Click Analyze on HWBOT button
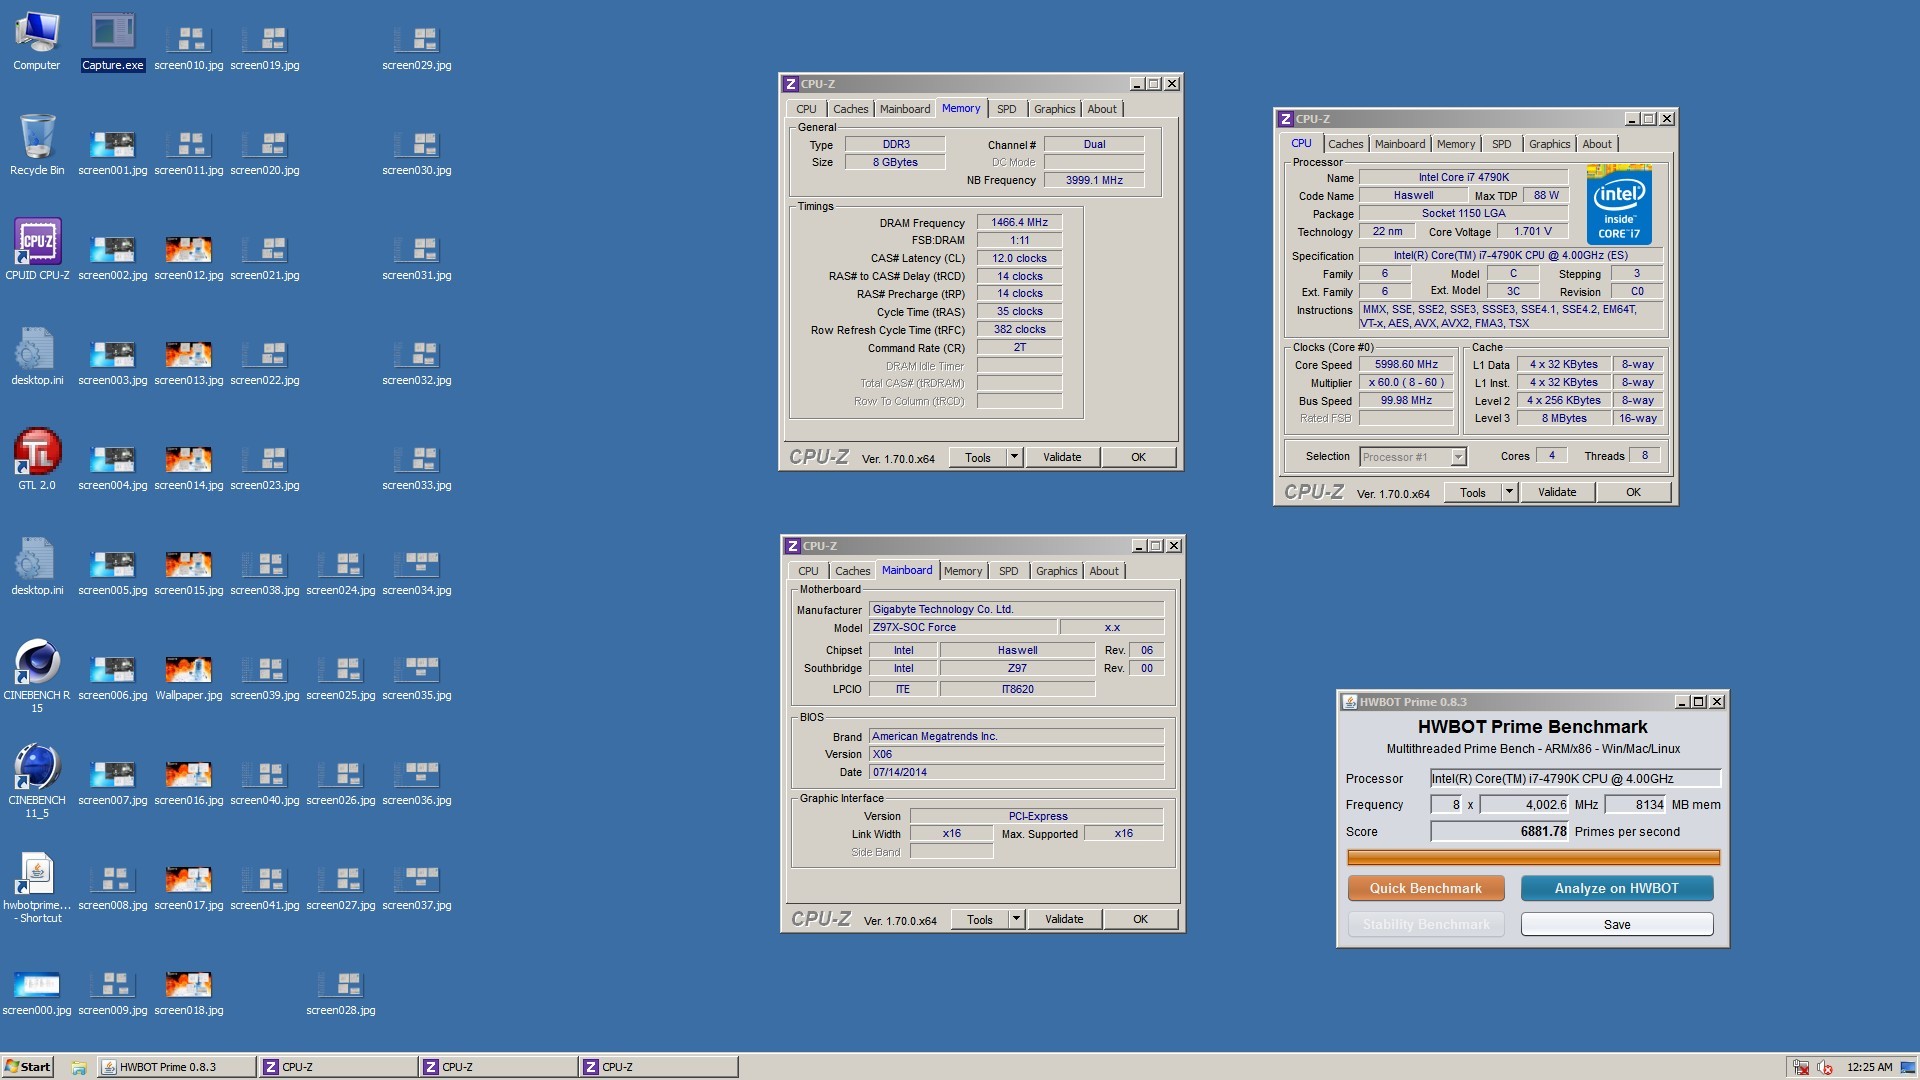 click(x=1617, y=888)
